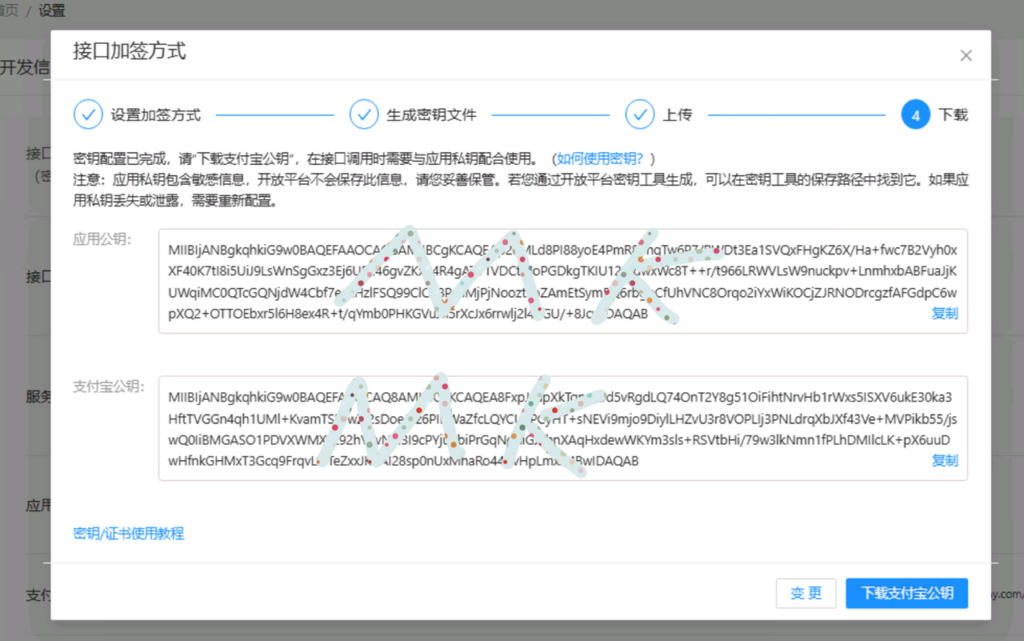The width and height of the screenshot is (1024, 641).
Task: Open the 密钥/证书使用教程 link
Action: coord(129,533)
